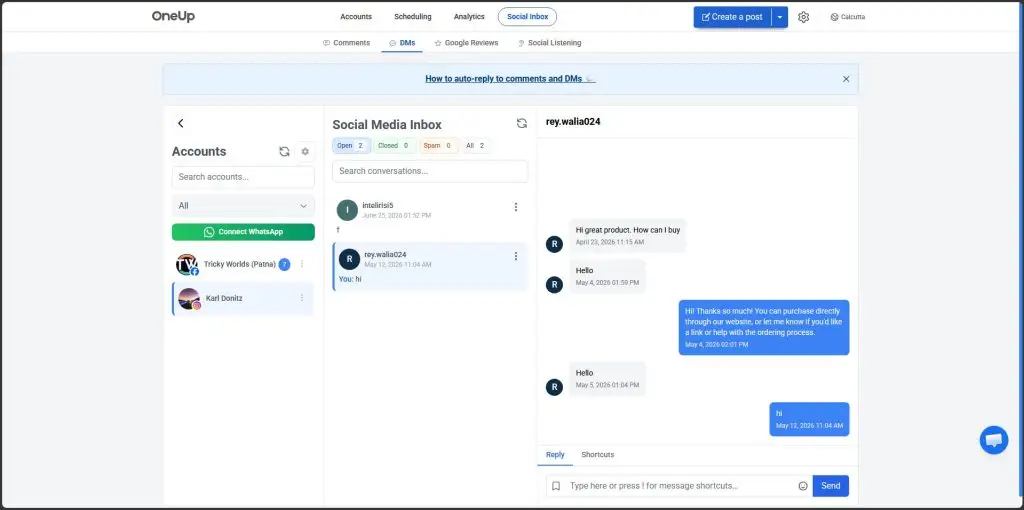Click the rey.walia024 chat header name
1024x510 pixels.
pyautogui.click(x=573, y=121)
